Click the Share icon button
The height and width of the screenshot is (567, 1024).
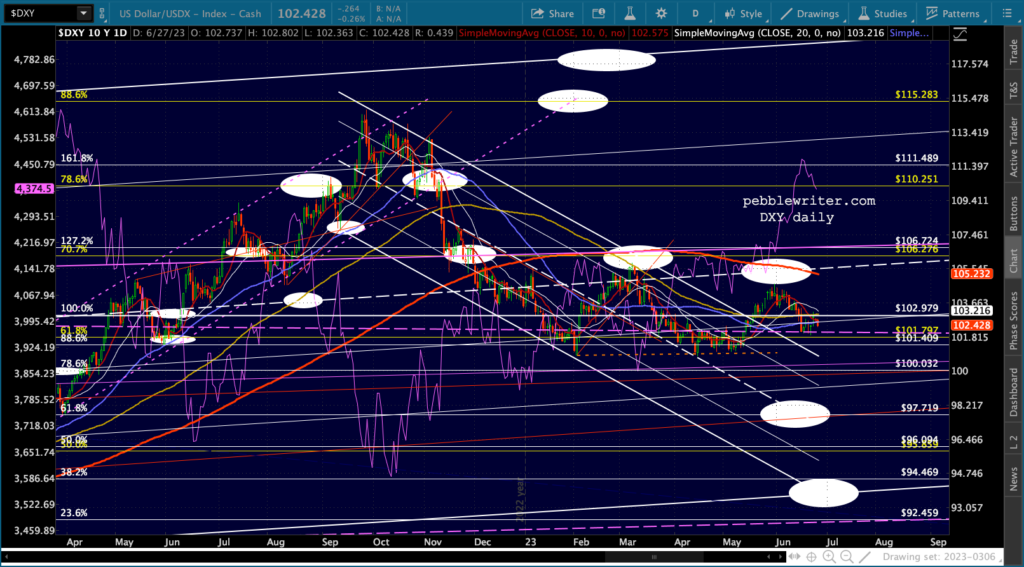(552, 14)
